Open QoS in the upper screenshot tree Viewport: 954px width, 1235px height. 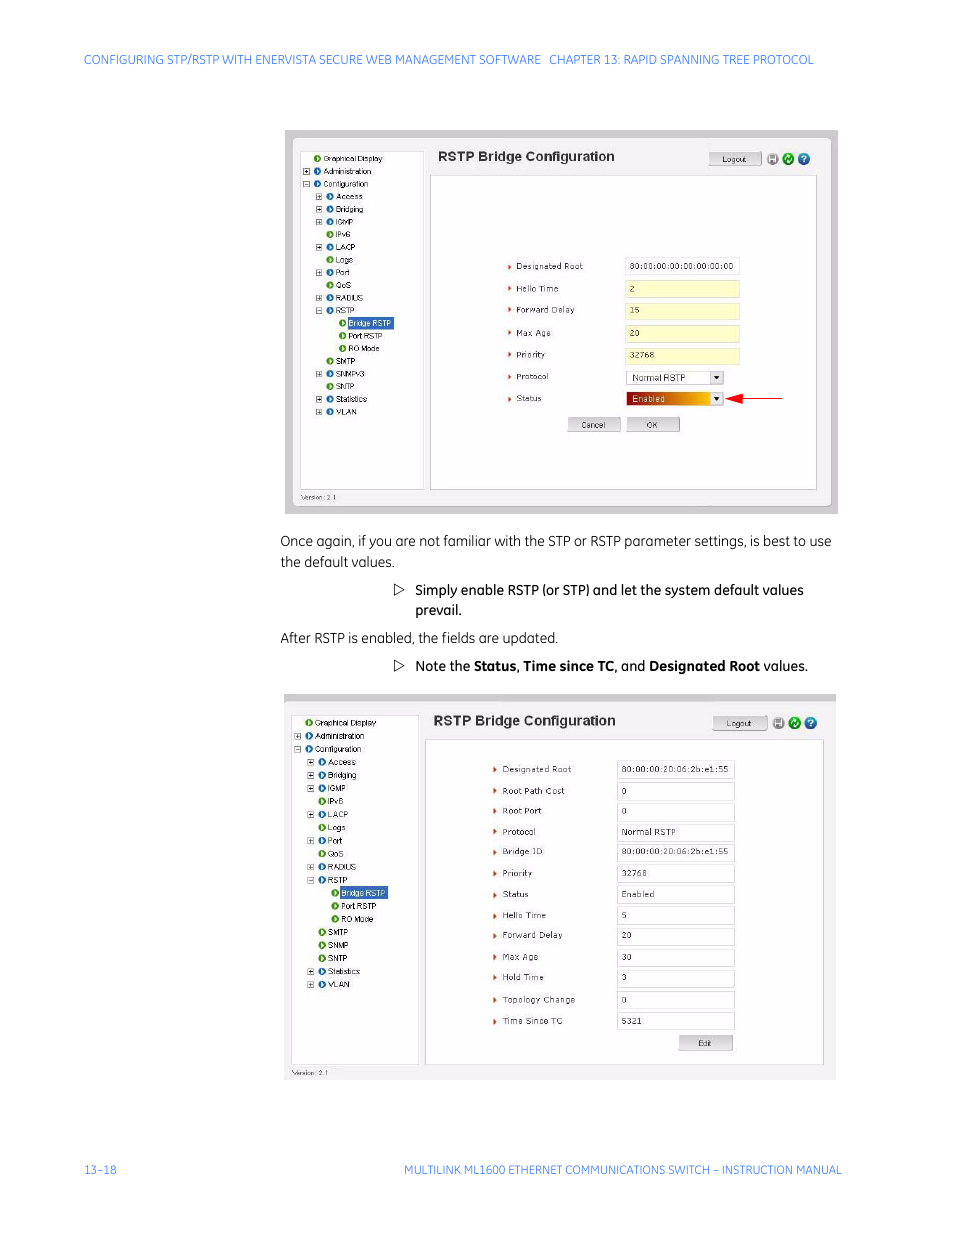(343, 285)
